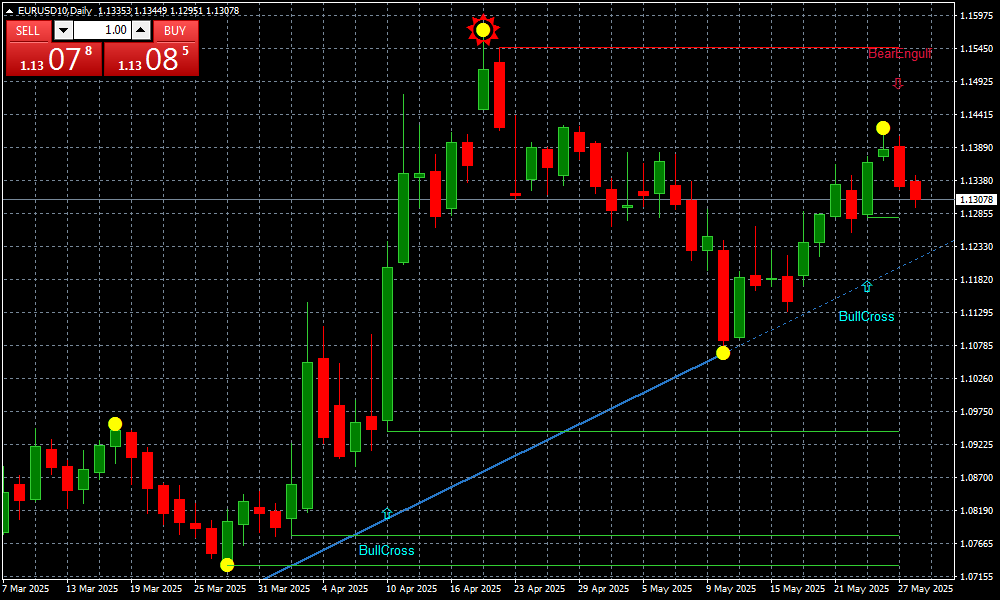This screenshot has height=600, width=1000.
Task: Click the BearEngulf text label
Action: [x=899, y=53]
